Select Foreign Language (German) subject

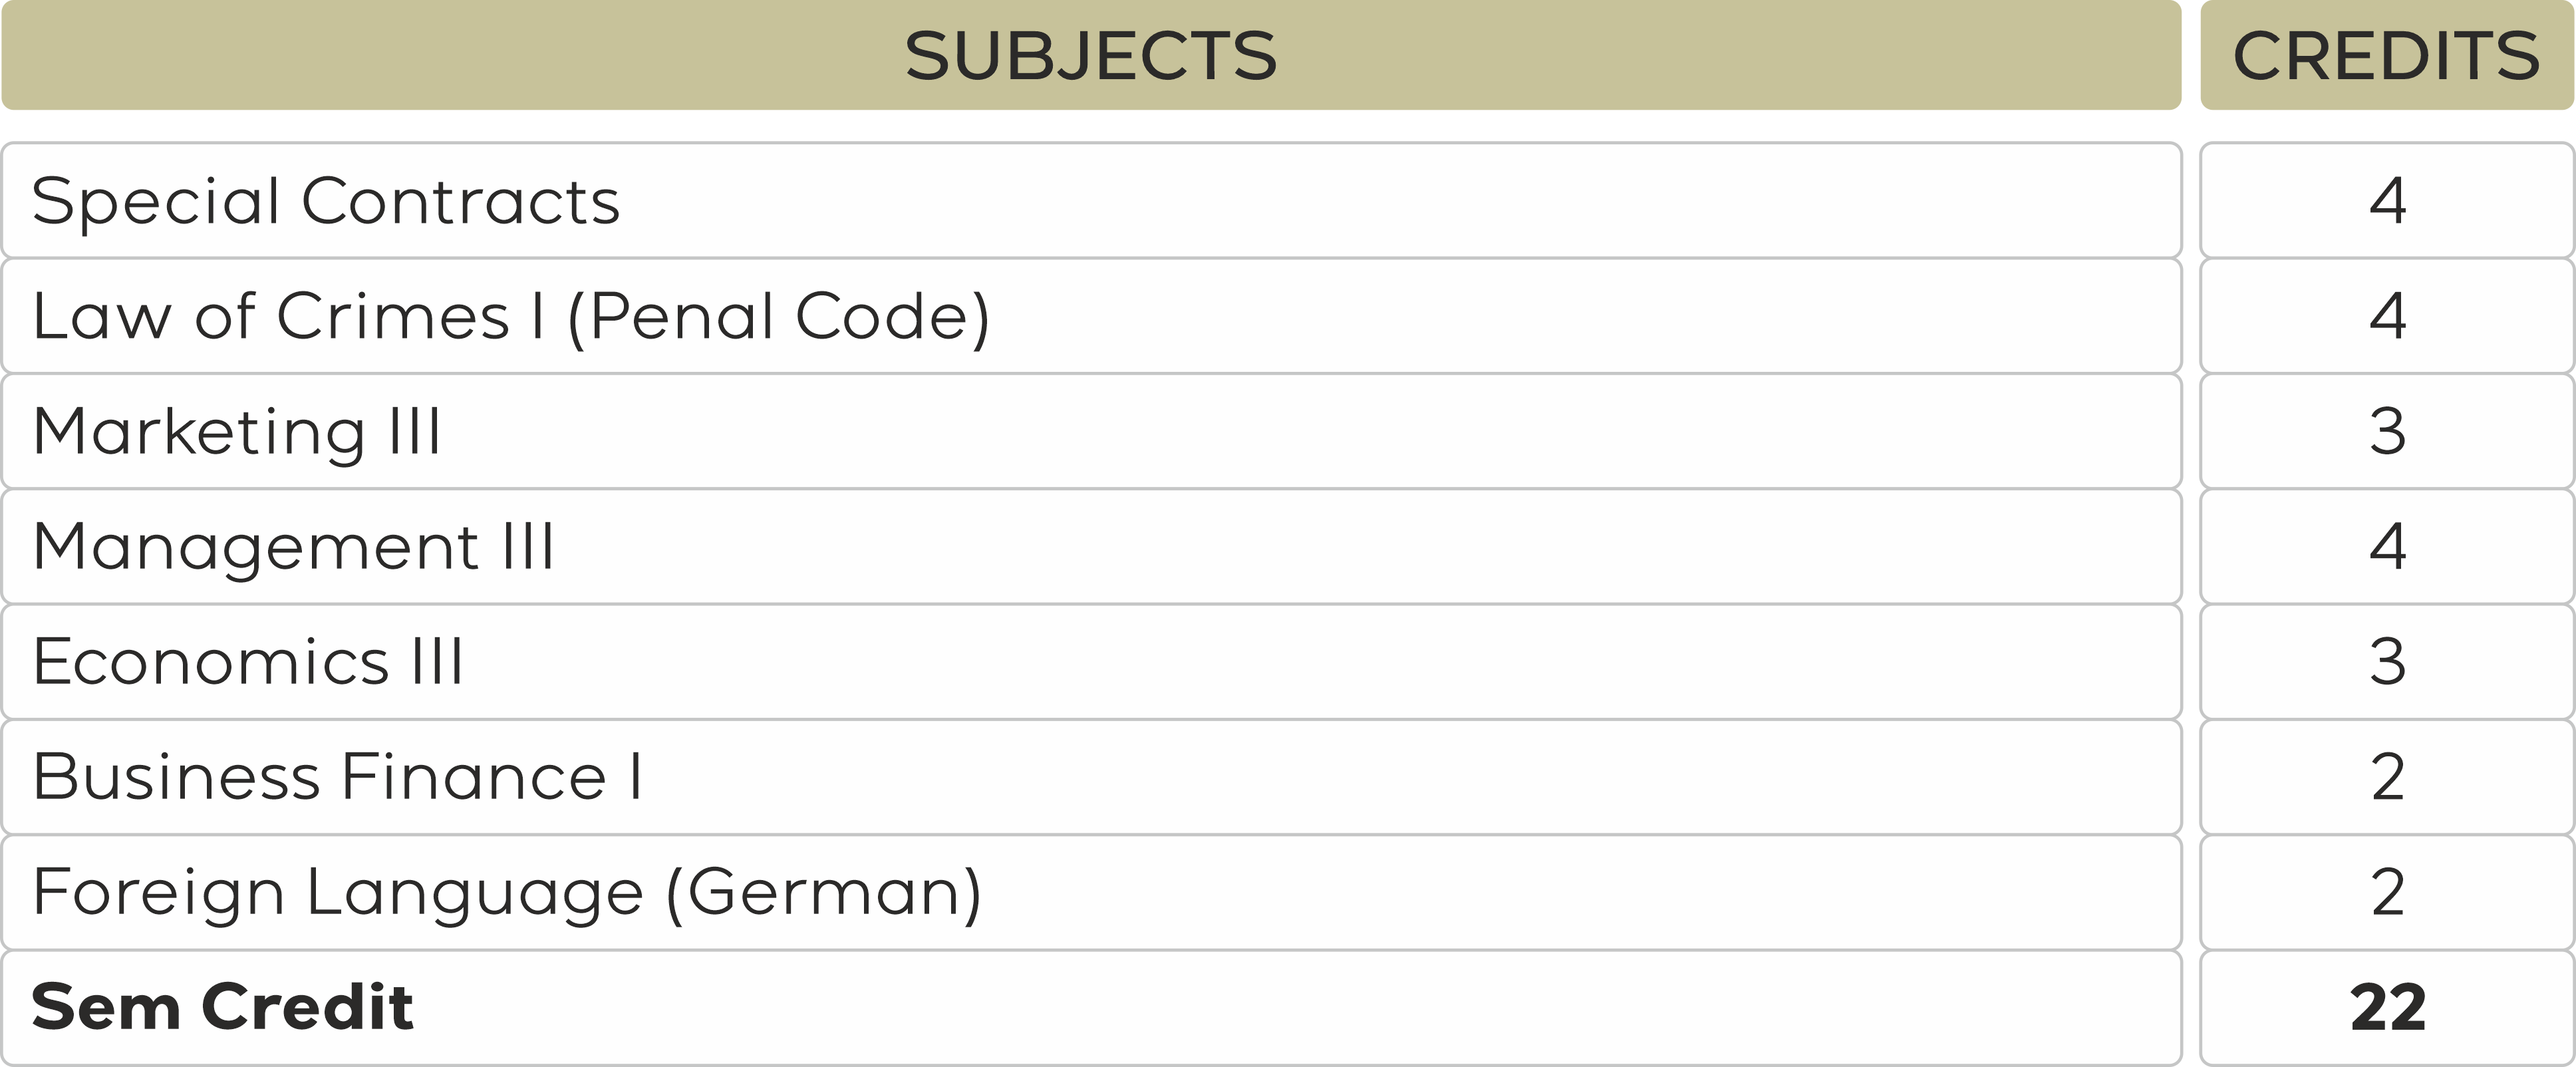(x=506, y=892)
